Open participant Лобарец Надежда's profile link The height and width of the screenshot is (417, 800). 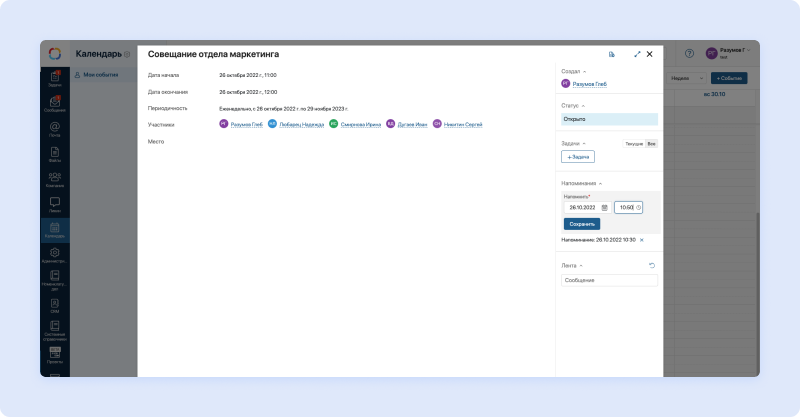[301, 125]
